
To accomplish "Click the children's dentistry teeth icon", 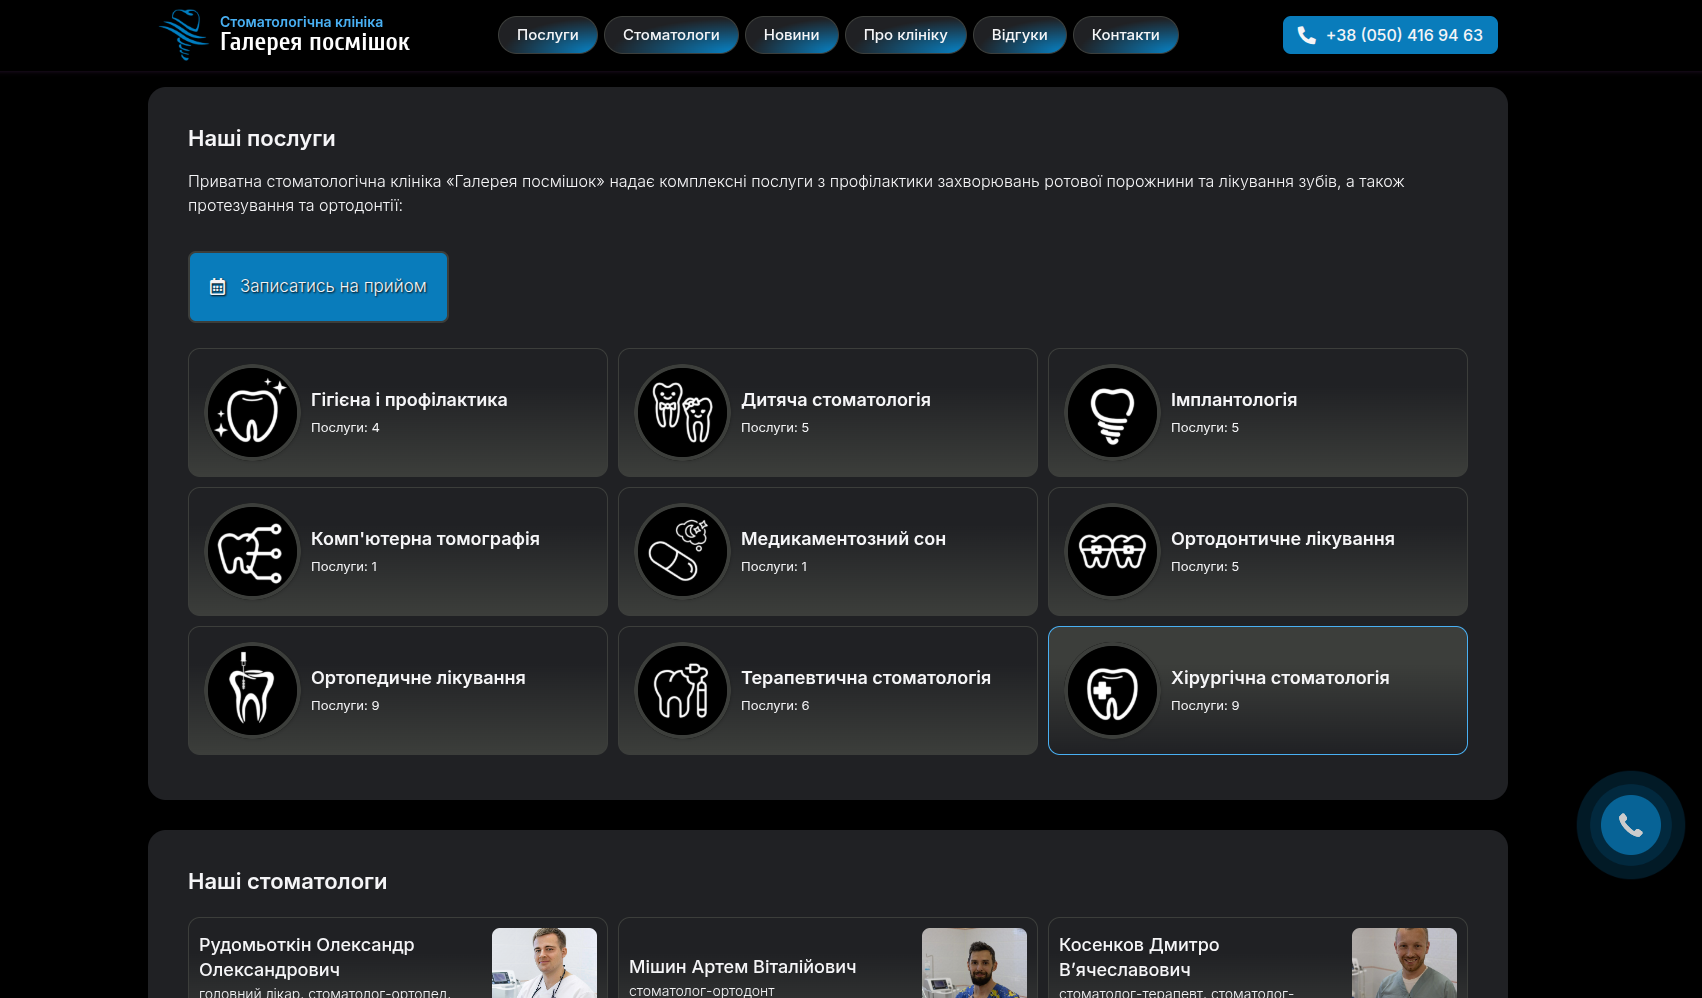I will pos(682,412).
